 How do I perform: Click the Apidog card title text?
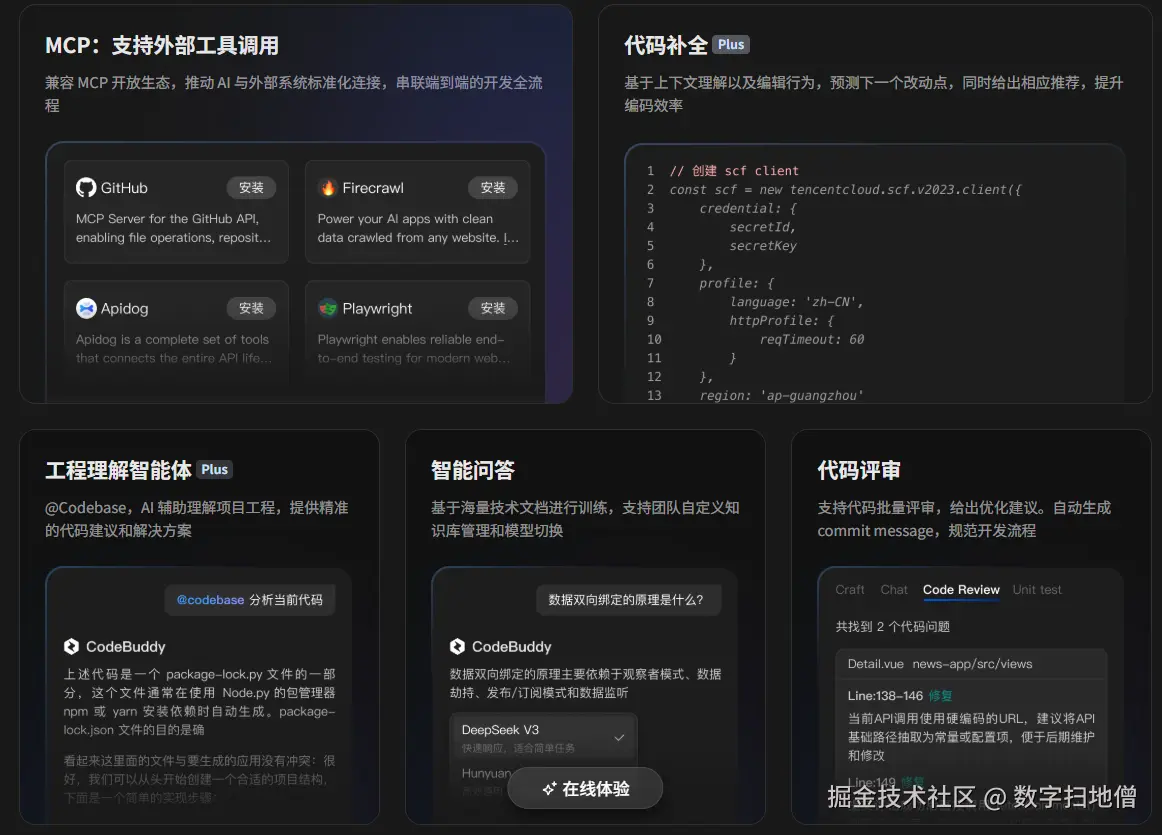(124, 308)
